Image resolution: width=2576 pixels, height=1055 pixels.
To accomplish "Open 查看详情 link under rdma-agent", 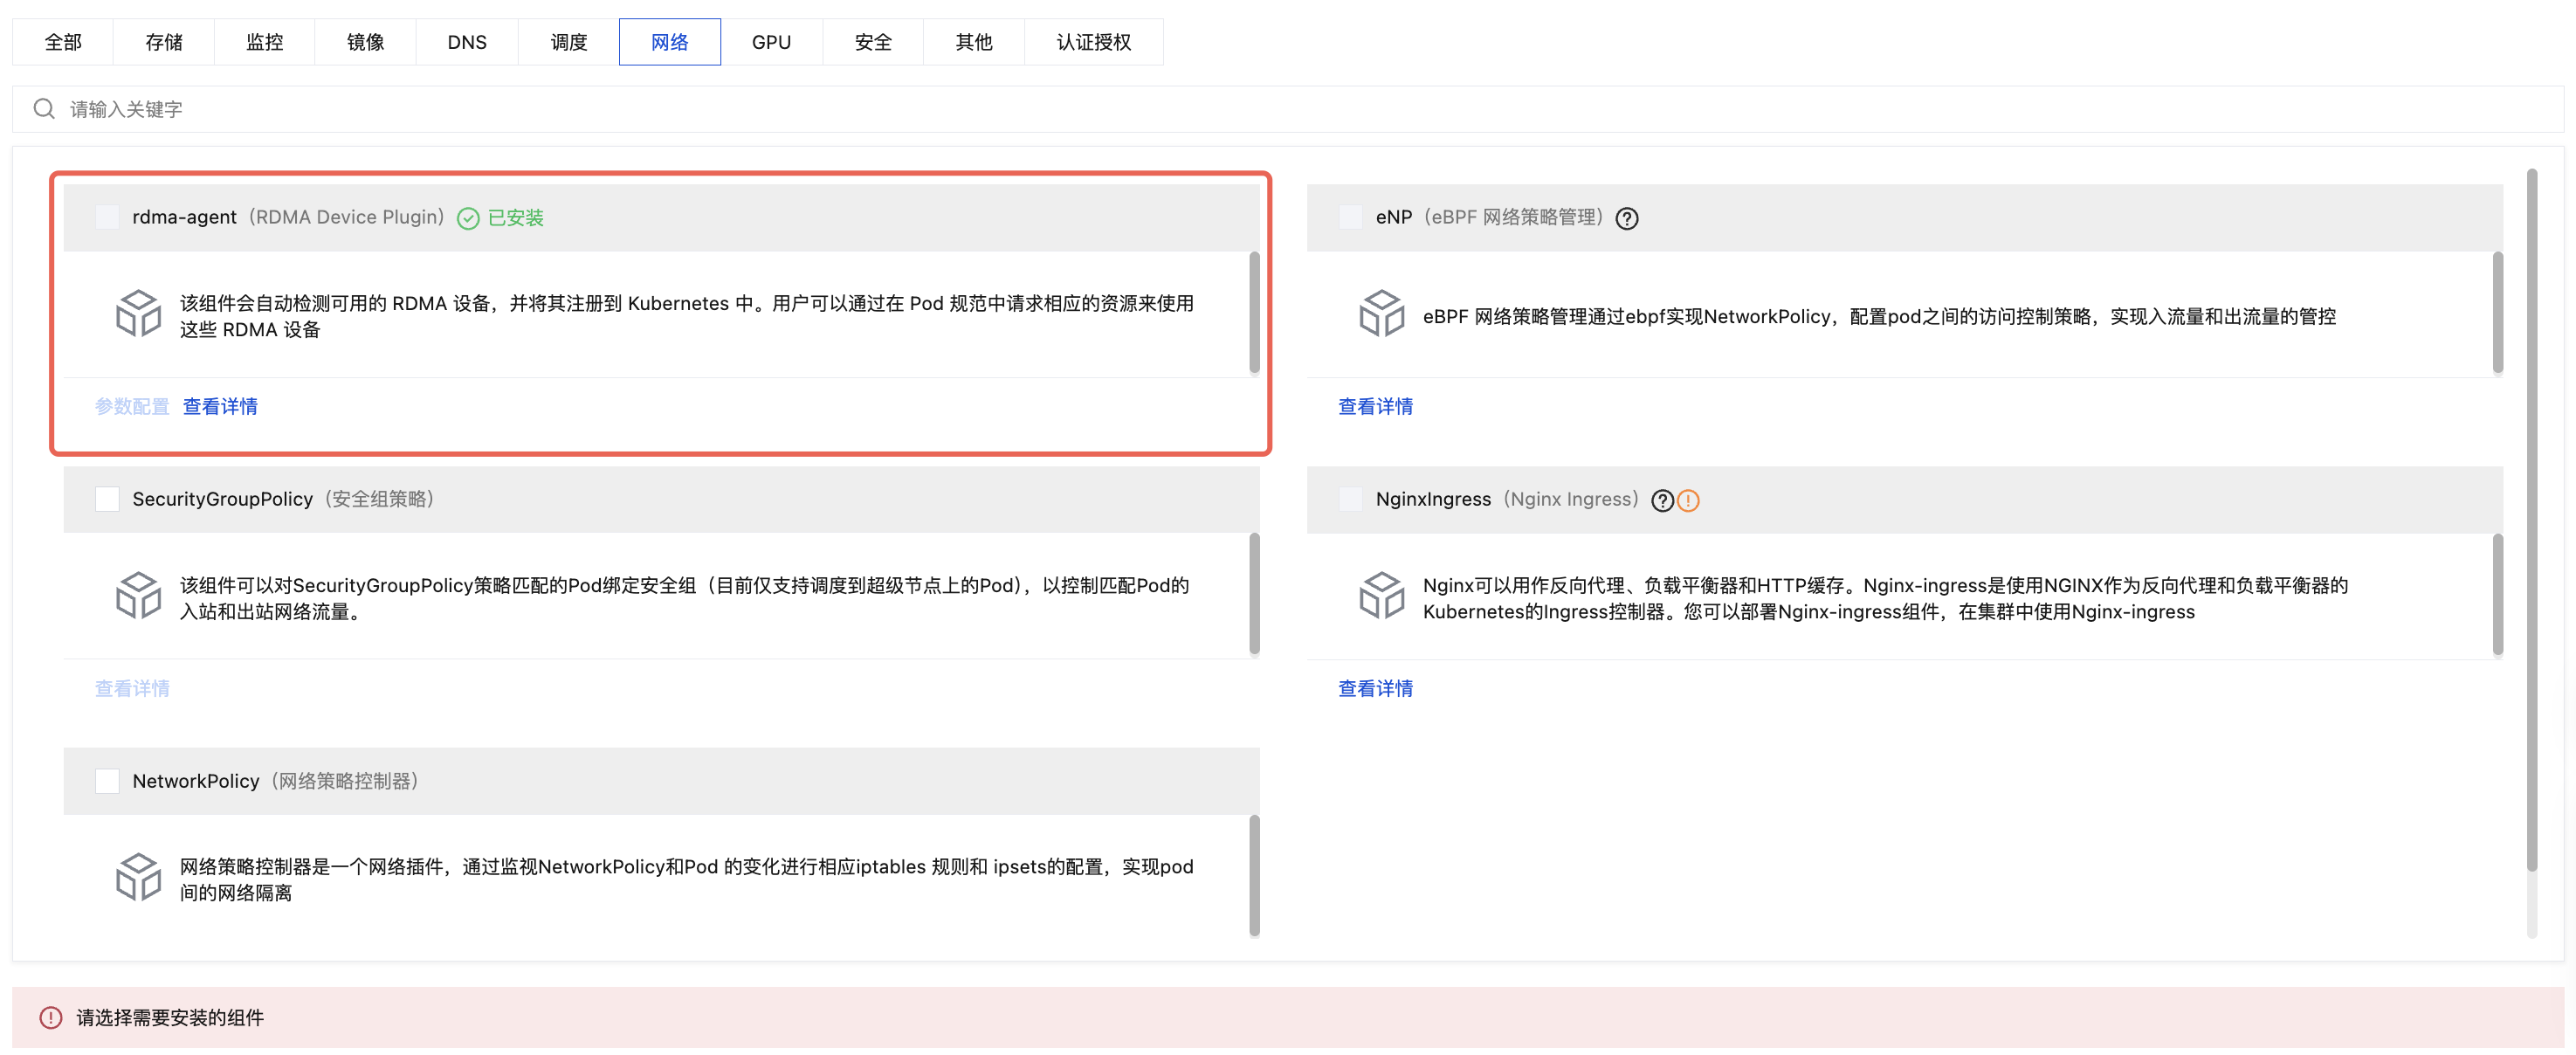I will [x=220, y=406].
